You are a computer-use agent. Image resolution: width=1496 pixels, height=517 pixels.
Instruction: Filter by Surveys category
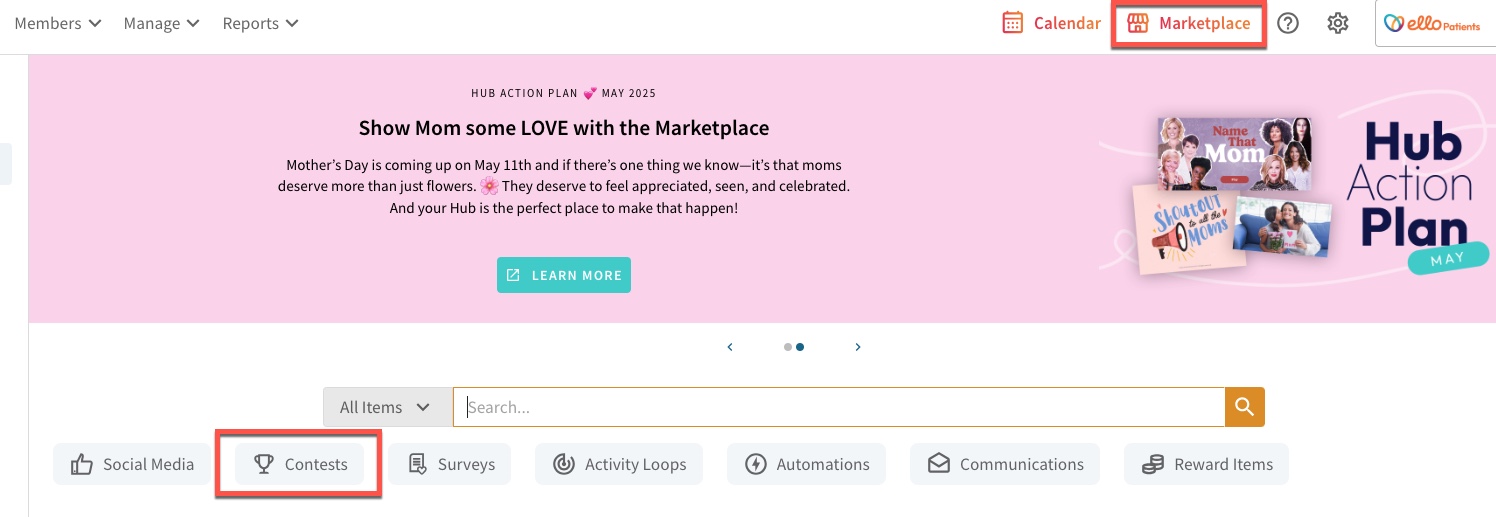(x=450, y=464)
